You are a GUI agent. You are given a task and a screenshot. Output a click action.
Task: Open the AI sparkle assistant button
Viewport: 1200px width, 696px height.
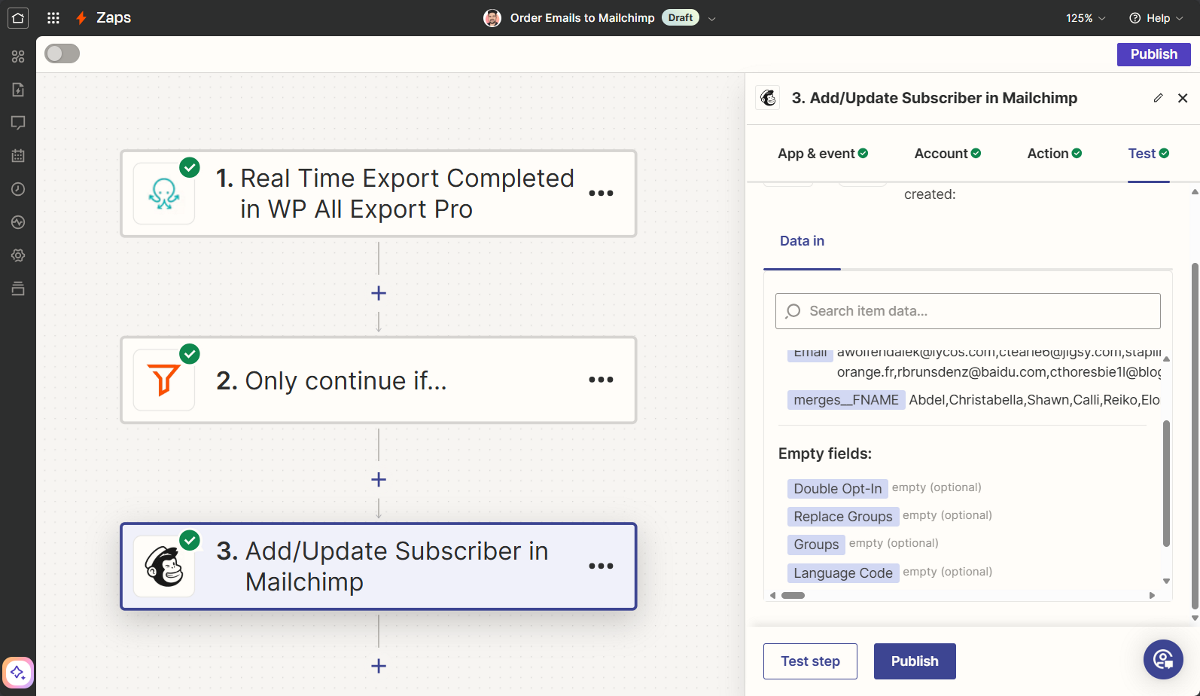pos(18,673)
